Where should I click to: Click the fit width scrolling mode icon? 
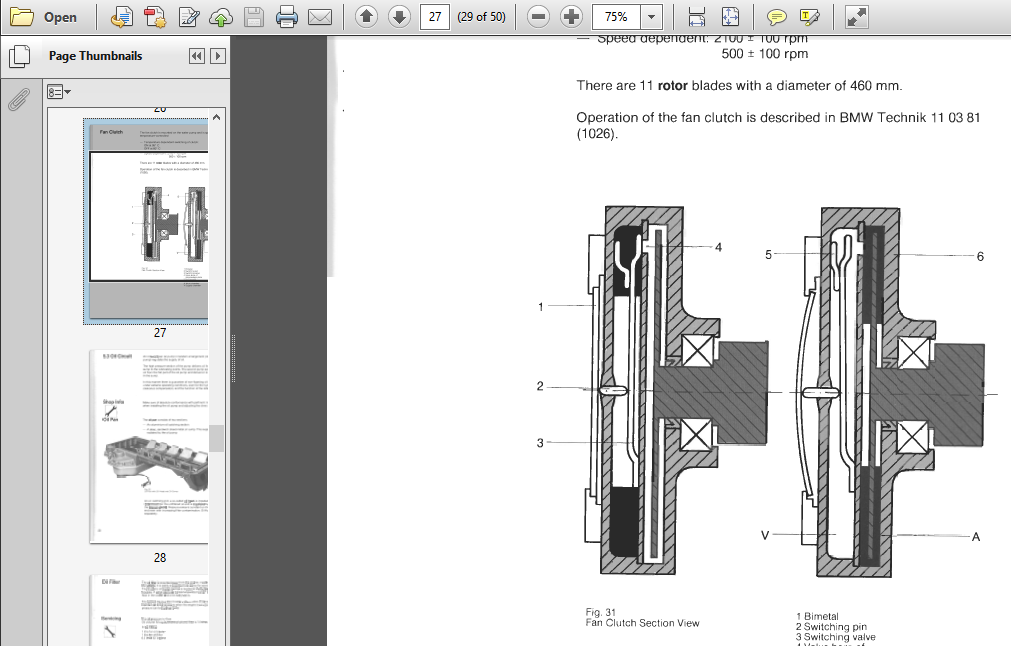click(x=697, y=17)
